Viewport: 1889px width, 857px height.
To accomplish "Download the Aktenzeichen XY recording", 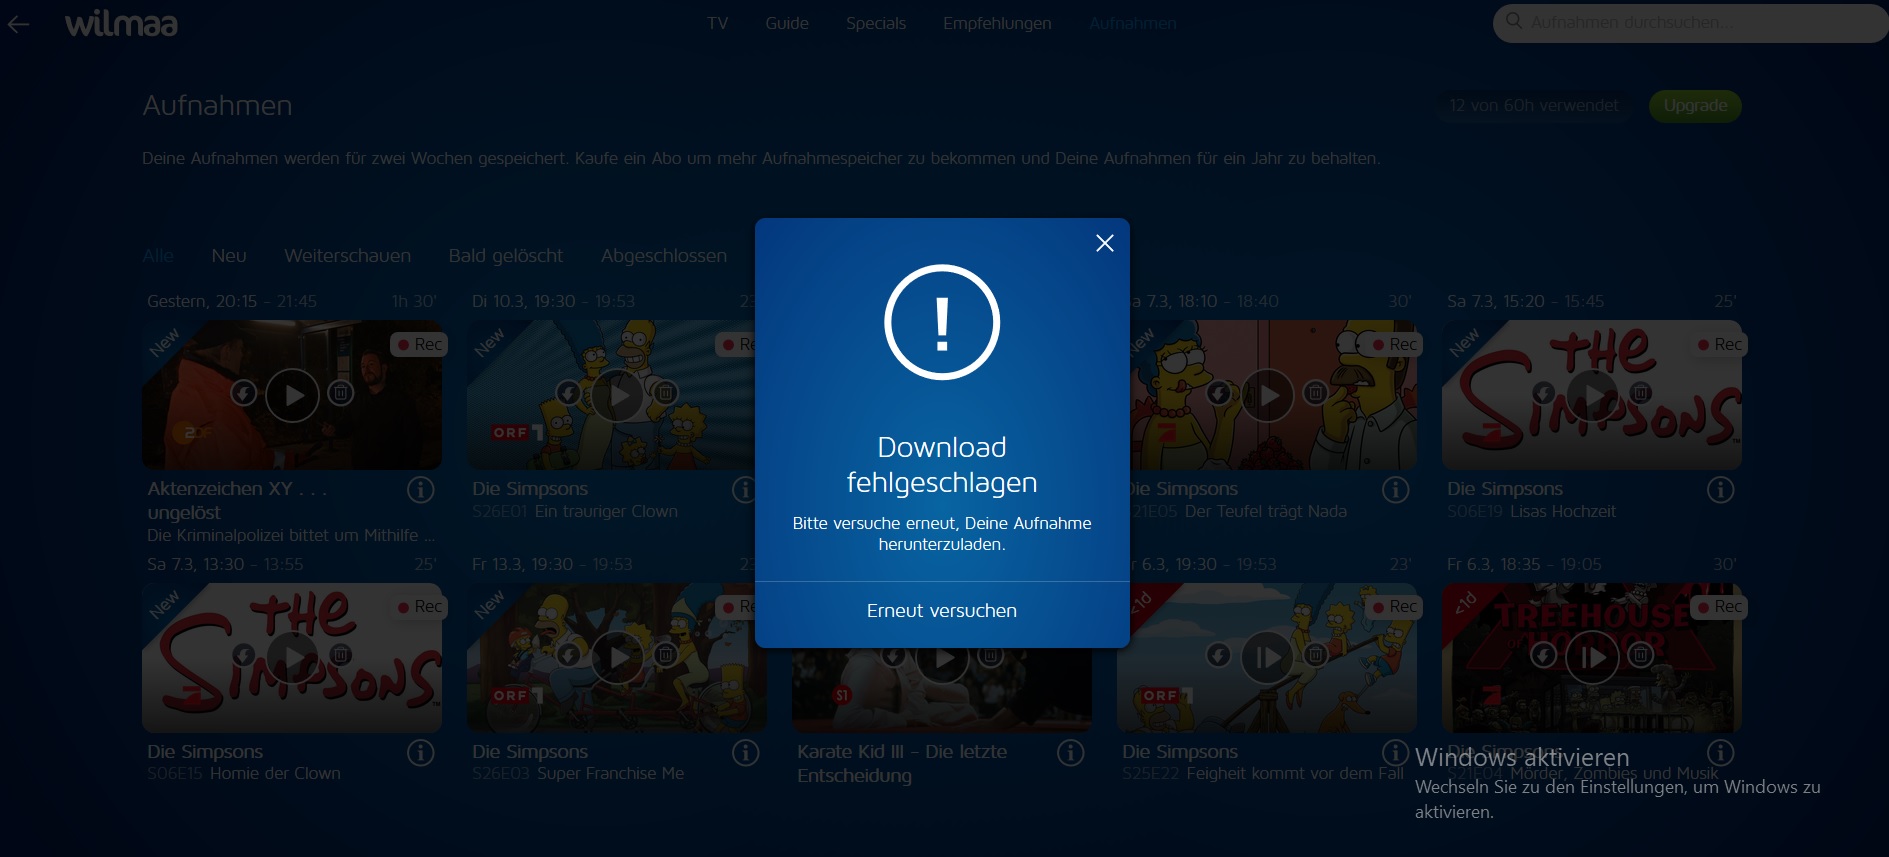I will pyautogui.click(x=244, y=393).
